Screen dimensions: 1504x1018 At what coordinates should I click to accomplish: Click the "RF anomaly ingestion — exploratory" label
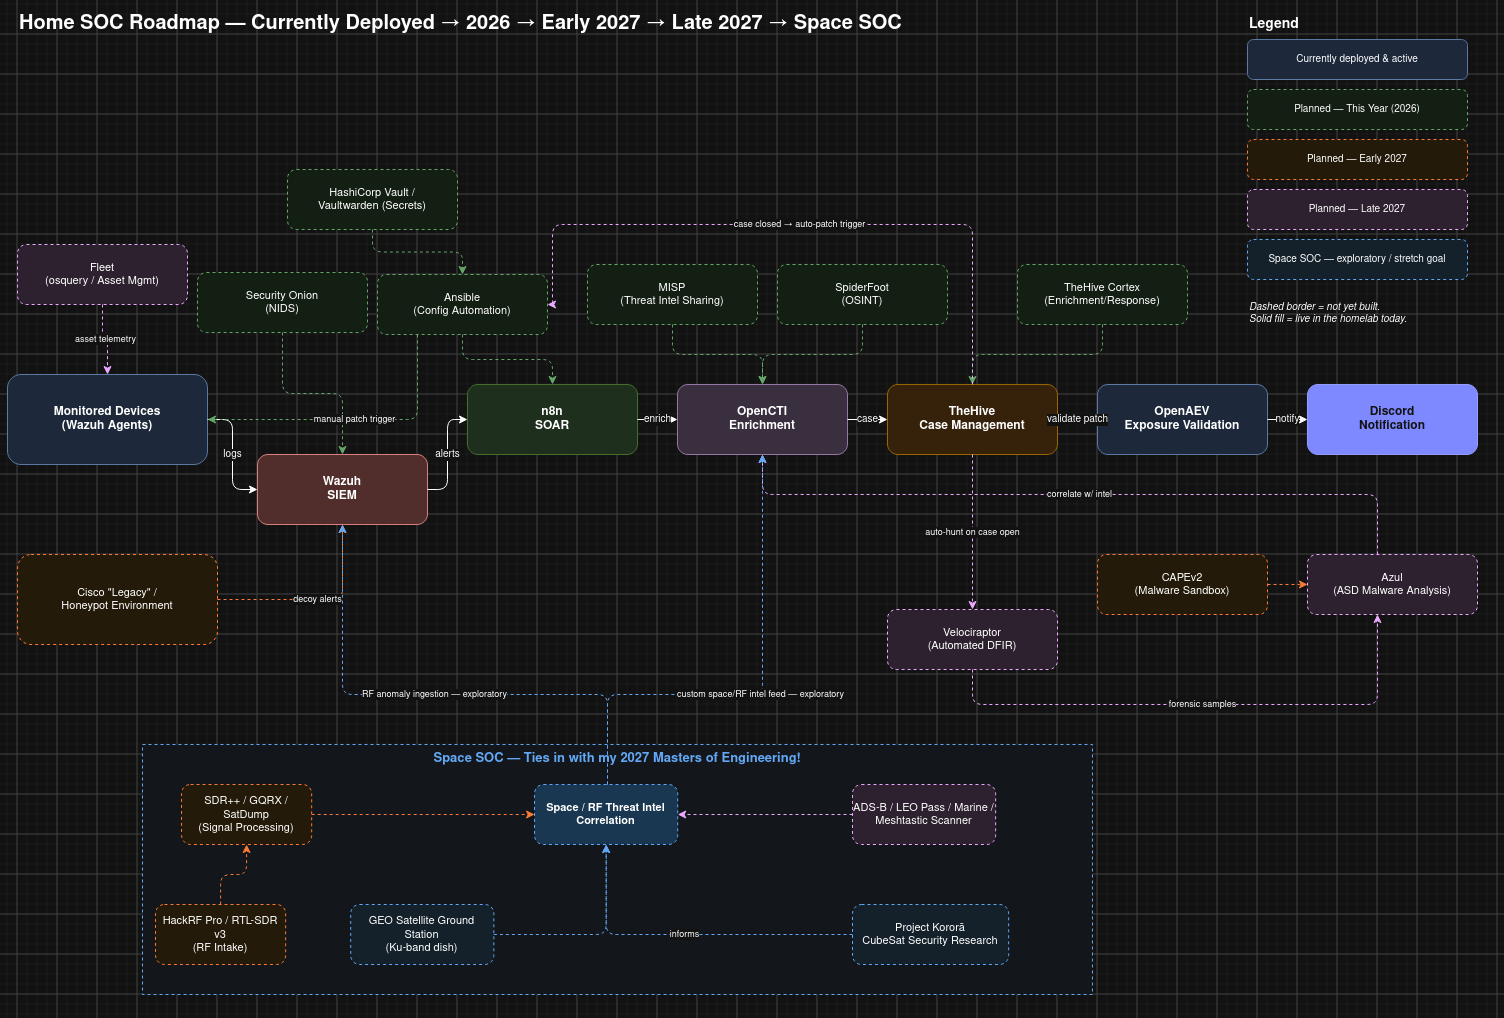pos(434,694)
